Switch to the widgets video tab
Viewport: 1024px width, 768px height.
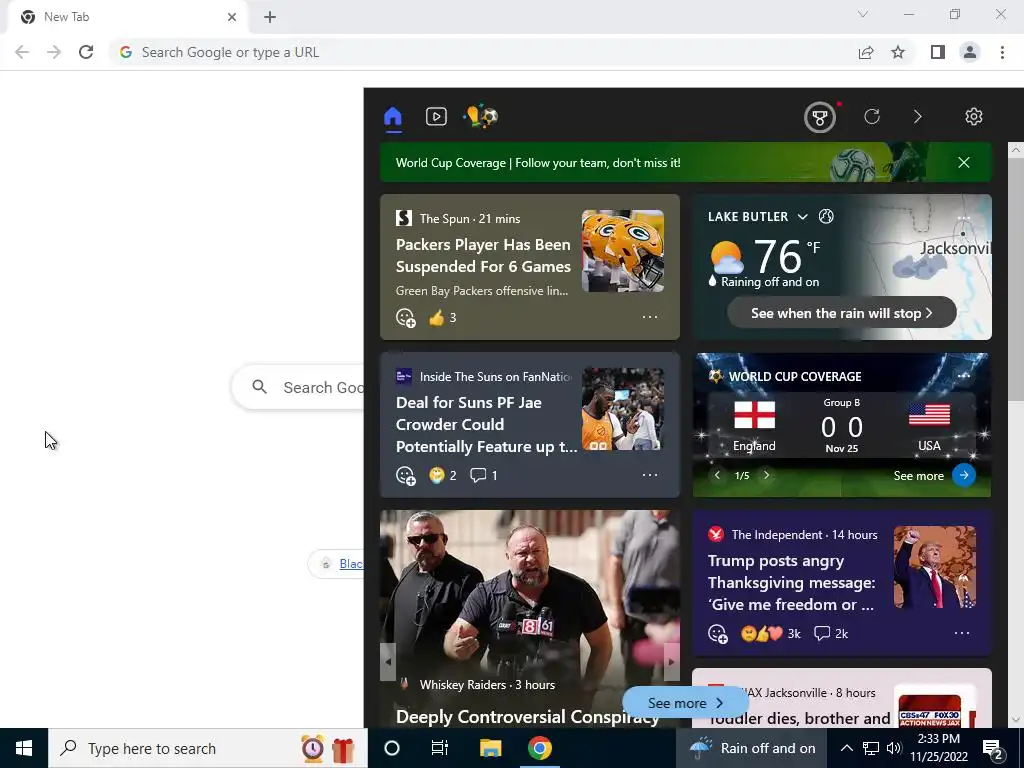436,117
